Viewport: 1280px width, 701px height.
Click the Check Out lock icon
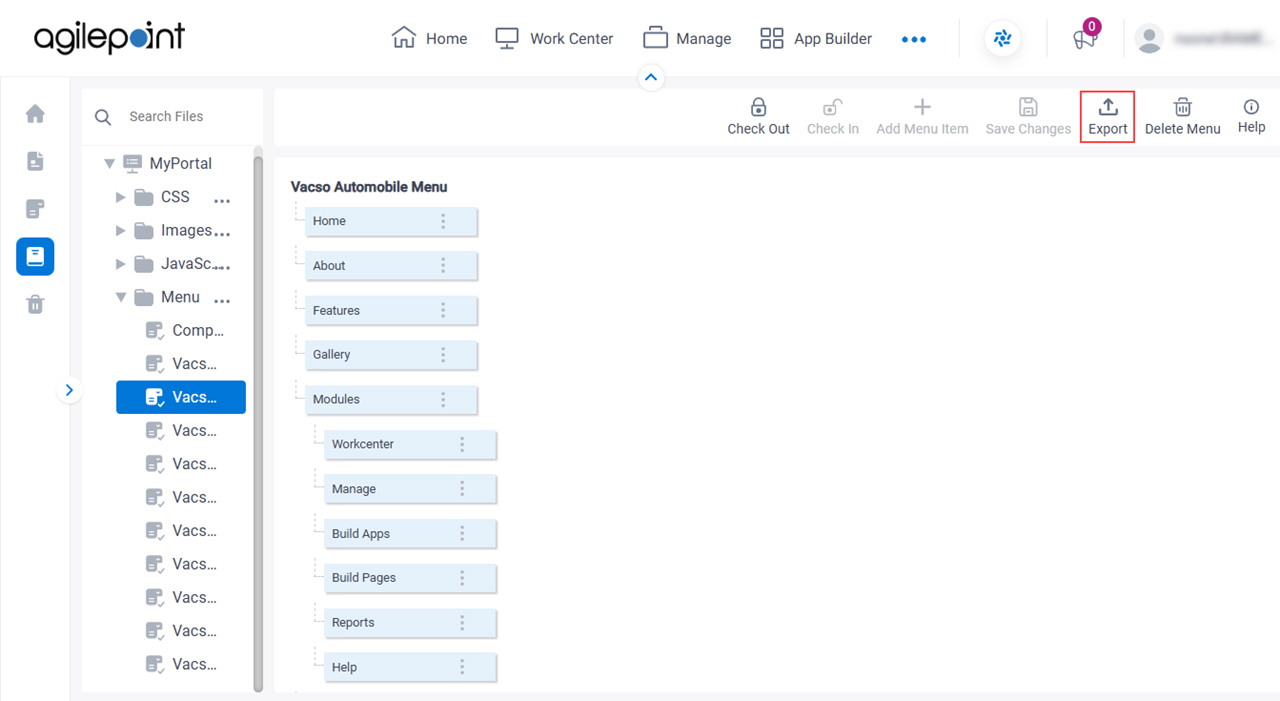tap(758, 107)
